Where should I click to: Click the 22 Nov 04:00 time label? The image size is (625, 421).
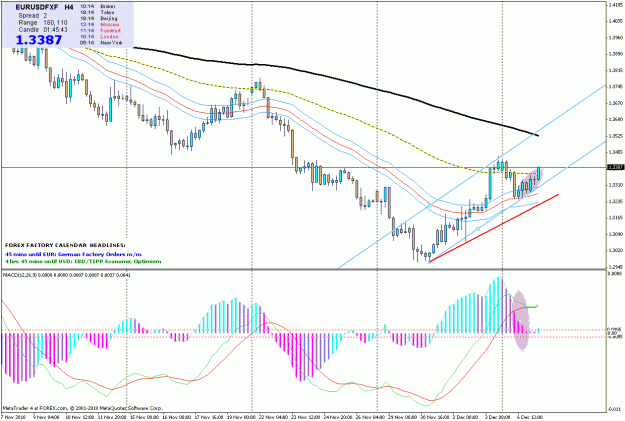(x=273, y=417)
